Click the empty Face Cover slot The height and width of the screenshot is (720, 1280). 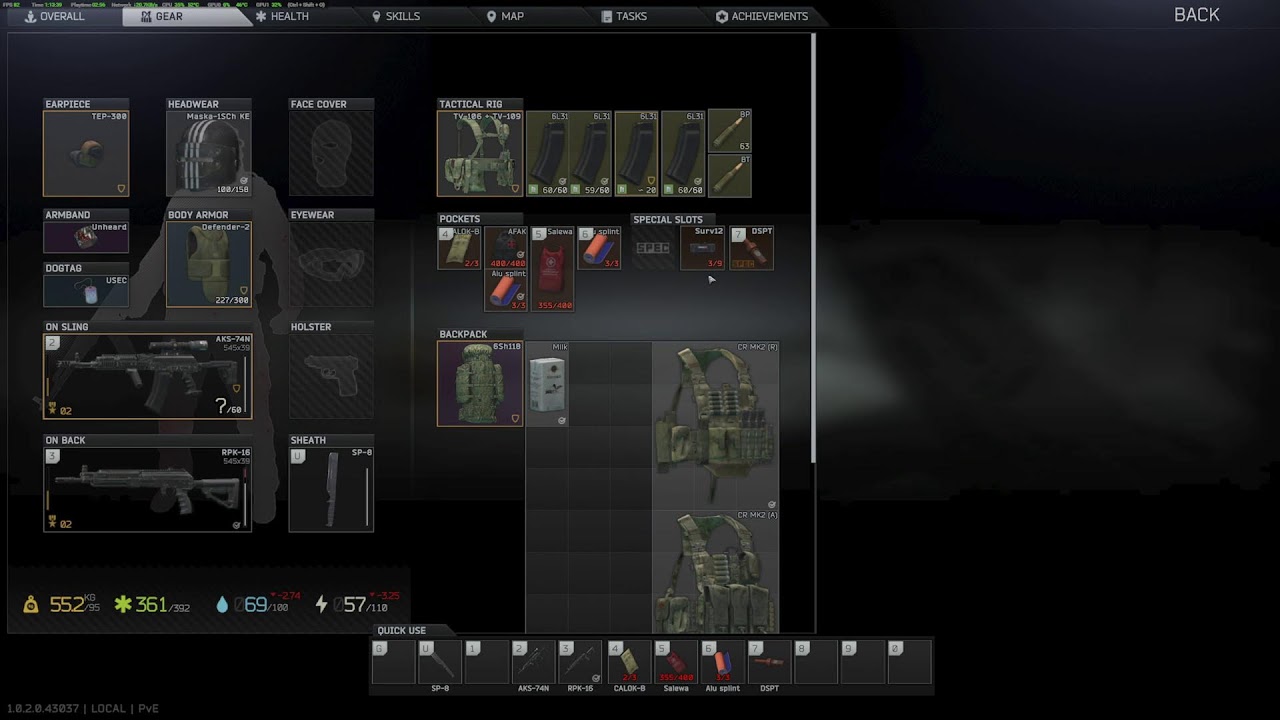pyautogui.click(x=331, y=153)
